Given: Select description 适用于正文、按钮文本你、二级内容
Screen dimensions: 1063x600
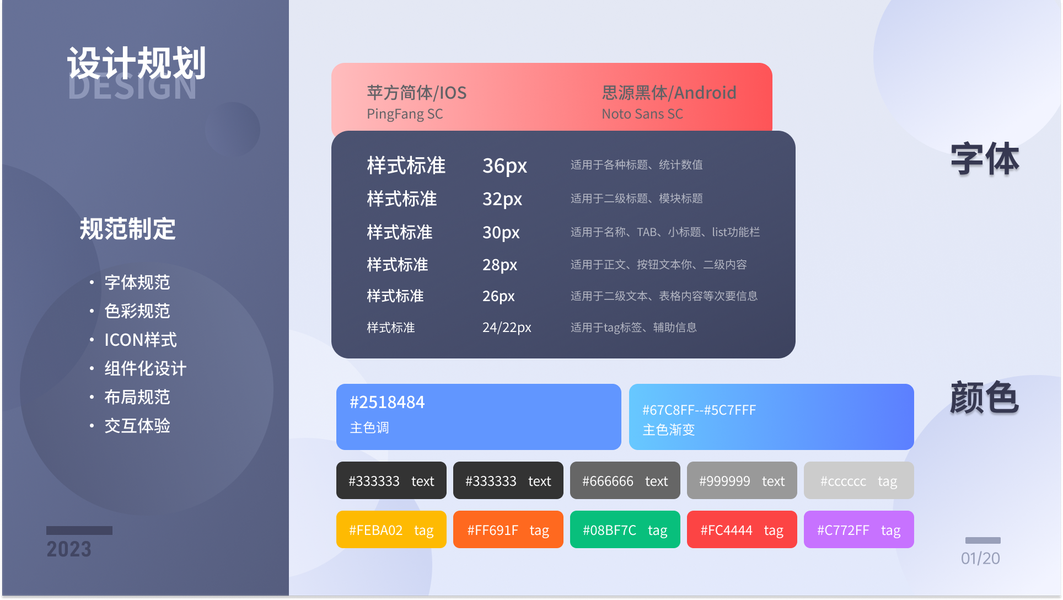Looking at the screenshot, I should 658,265.
